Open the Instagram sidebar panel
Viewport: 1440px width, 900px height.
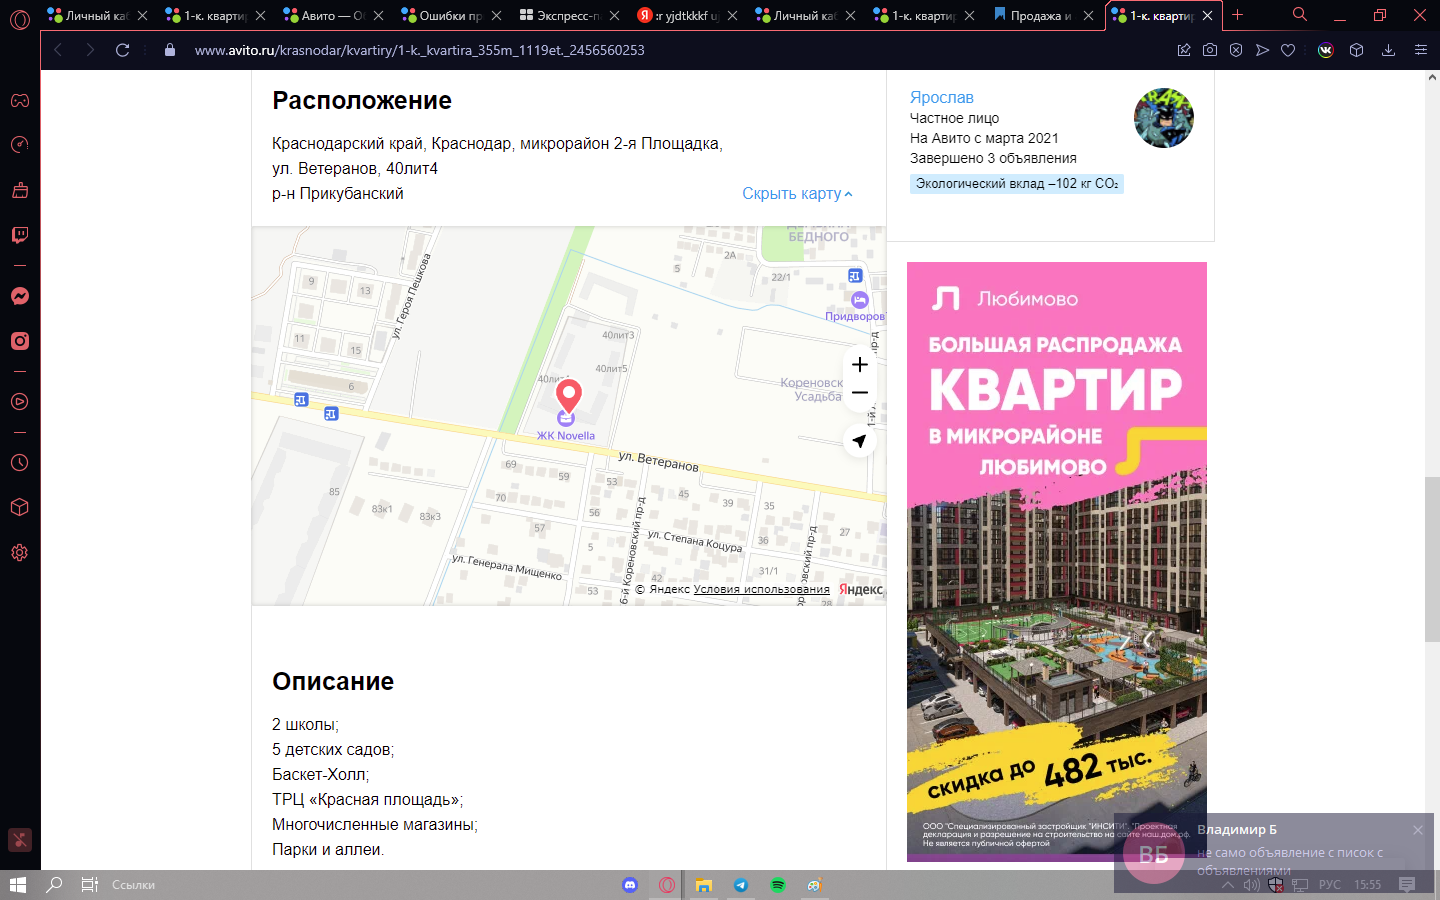19,341
